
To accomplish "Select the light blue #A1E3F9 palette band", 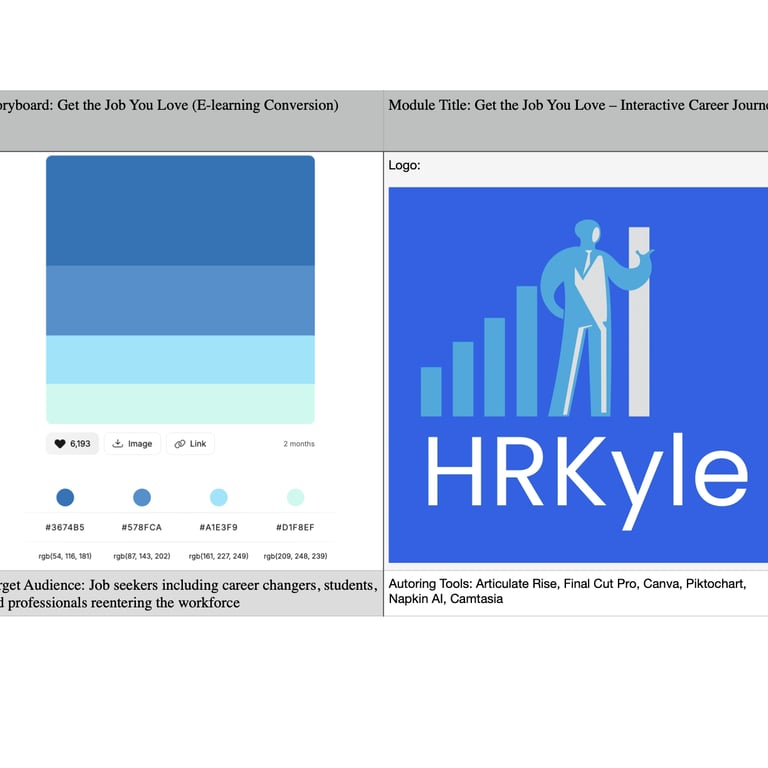I will [180, 360].
